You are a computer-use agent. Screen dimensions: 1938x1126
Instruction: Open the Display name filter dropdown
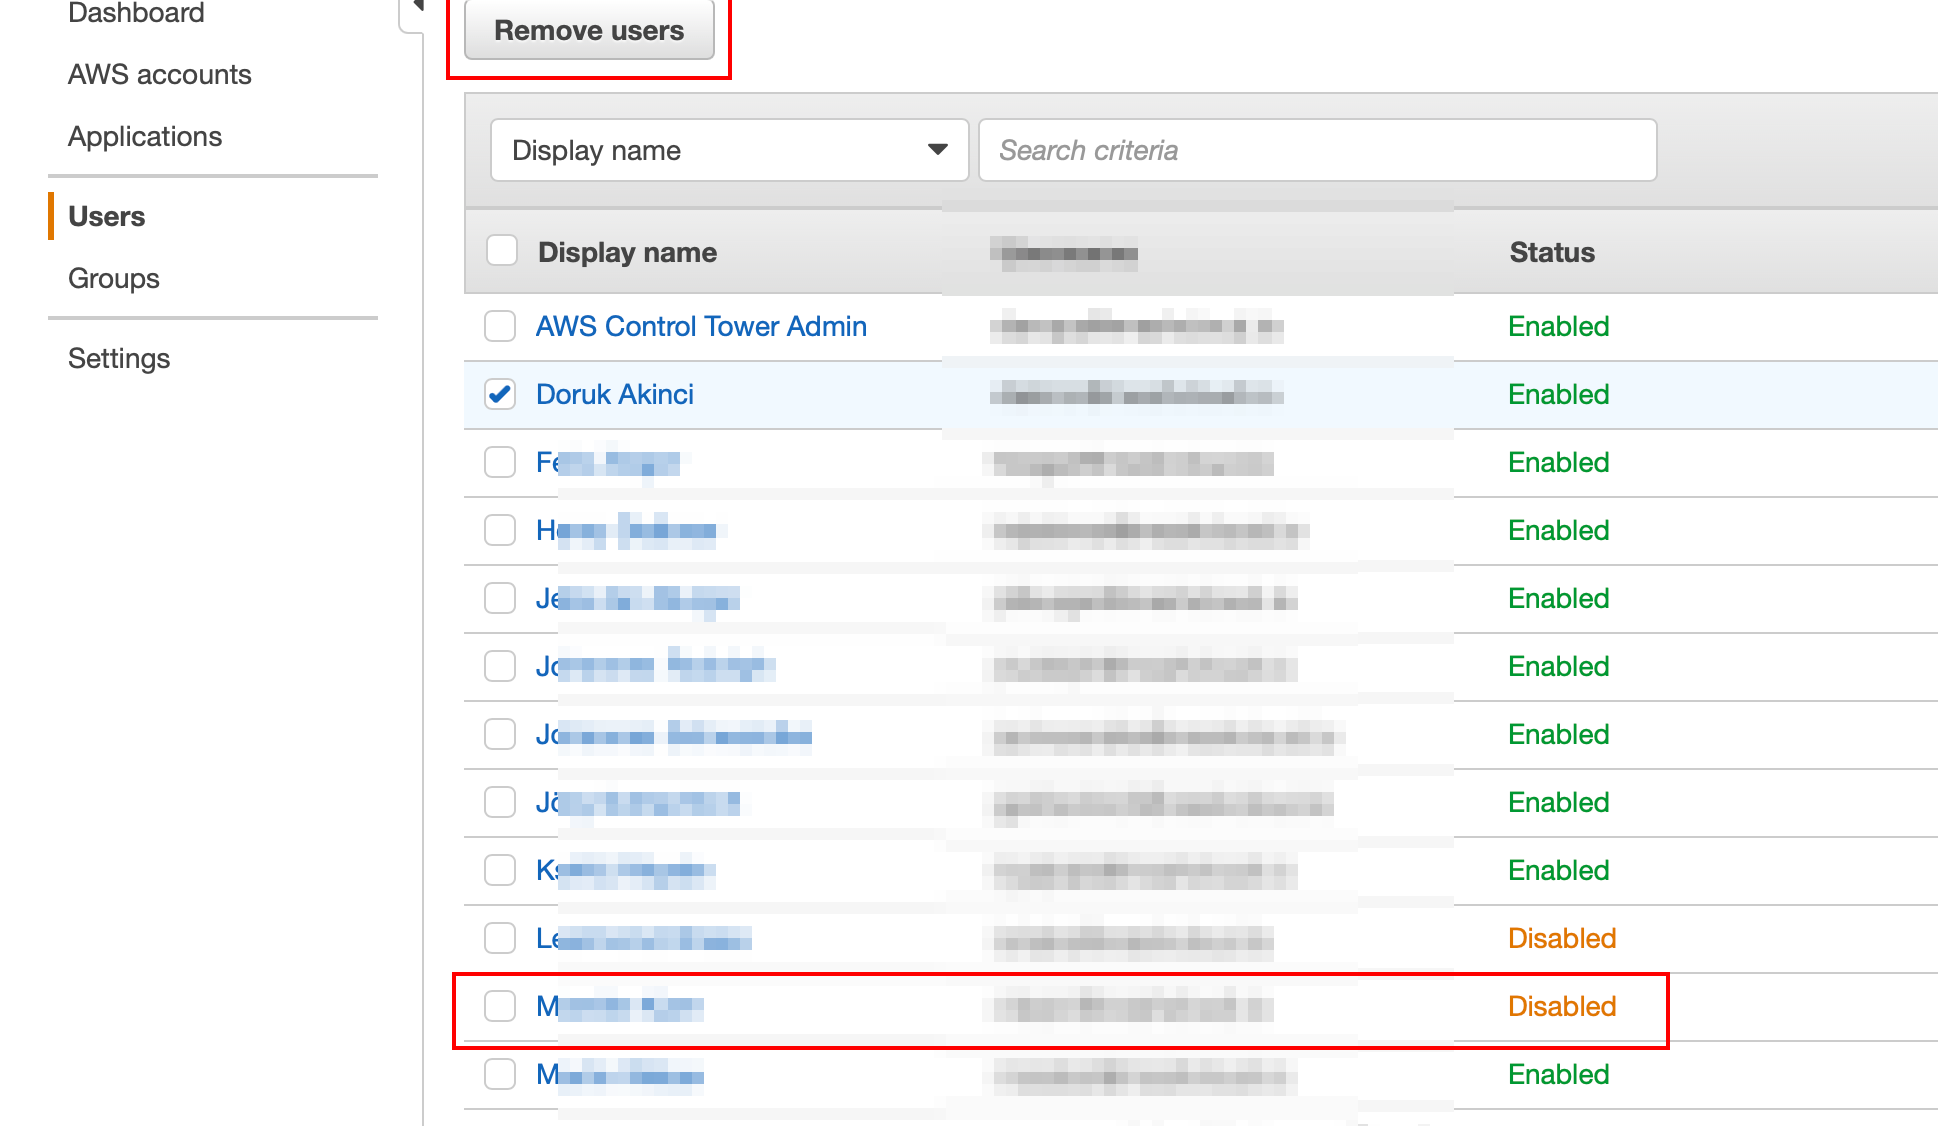(729, 150)
